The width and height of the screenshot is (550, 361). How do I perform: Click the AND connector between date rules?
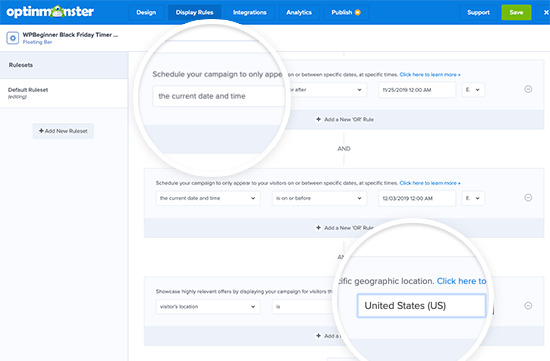pos(344,148)
